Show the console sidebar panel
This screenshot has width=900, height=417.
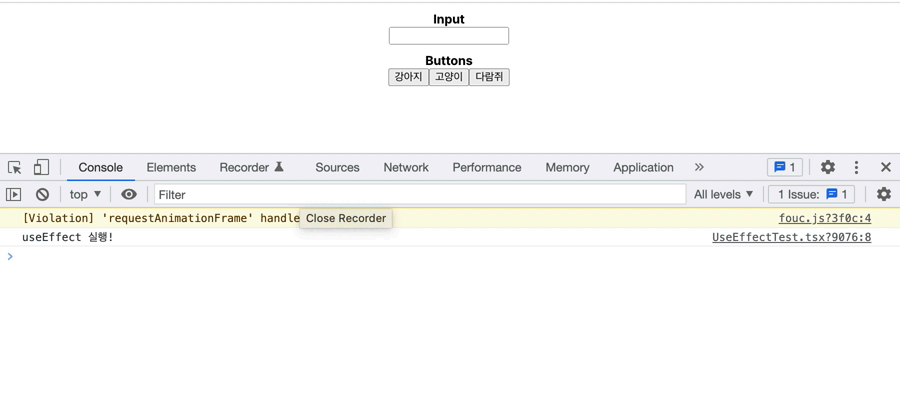(x=14, y=195)
